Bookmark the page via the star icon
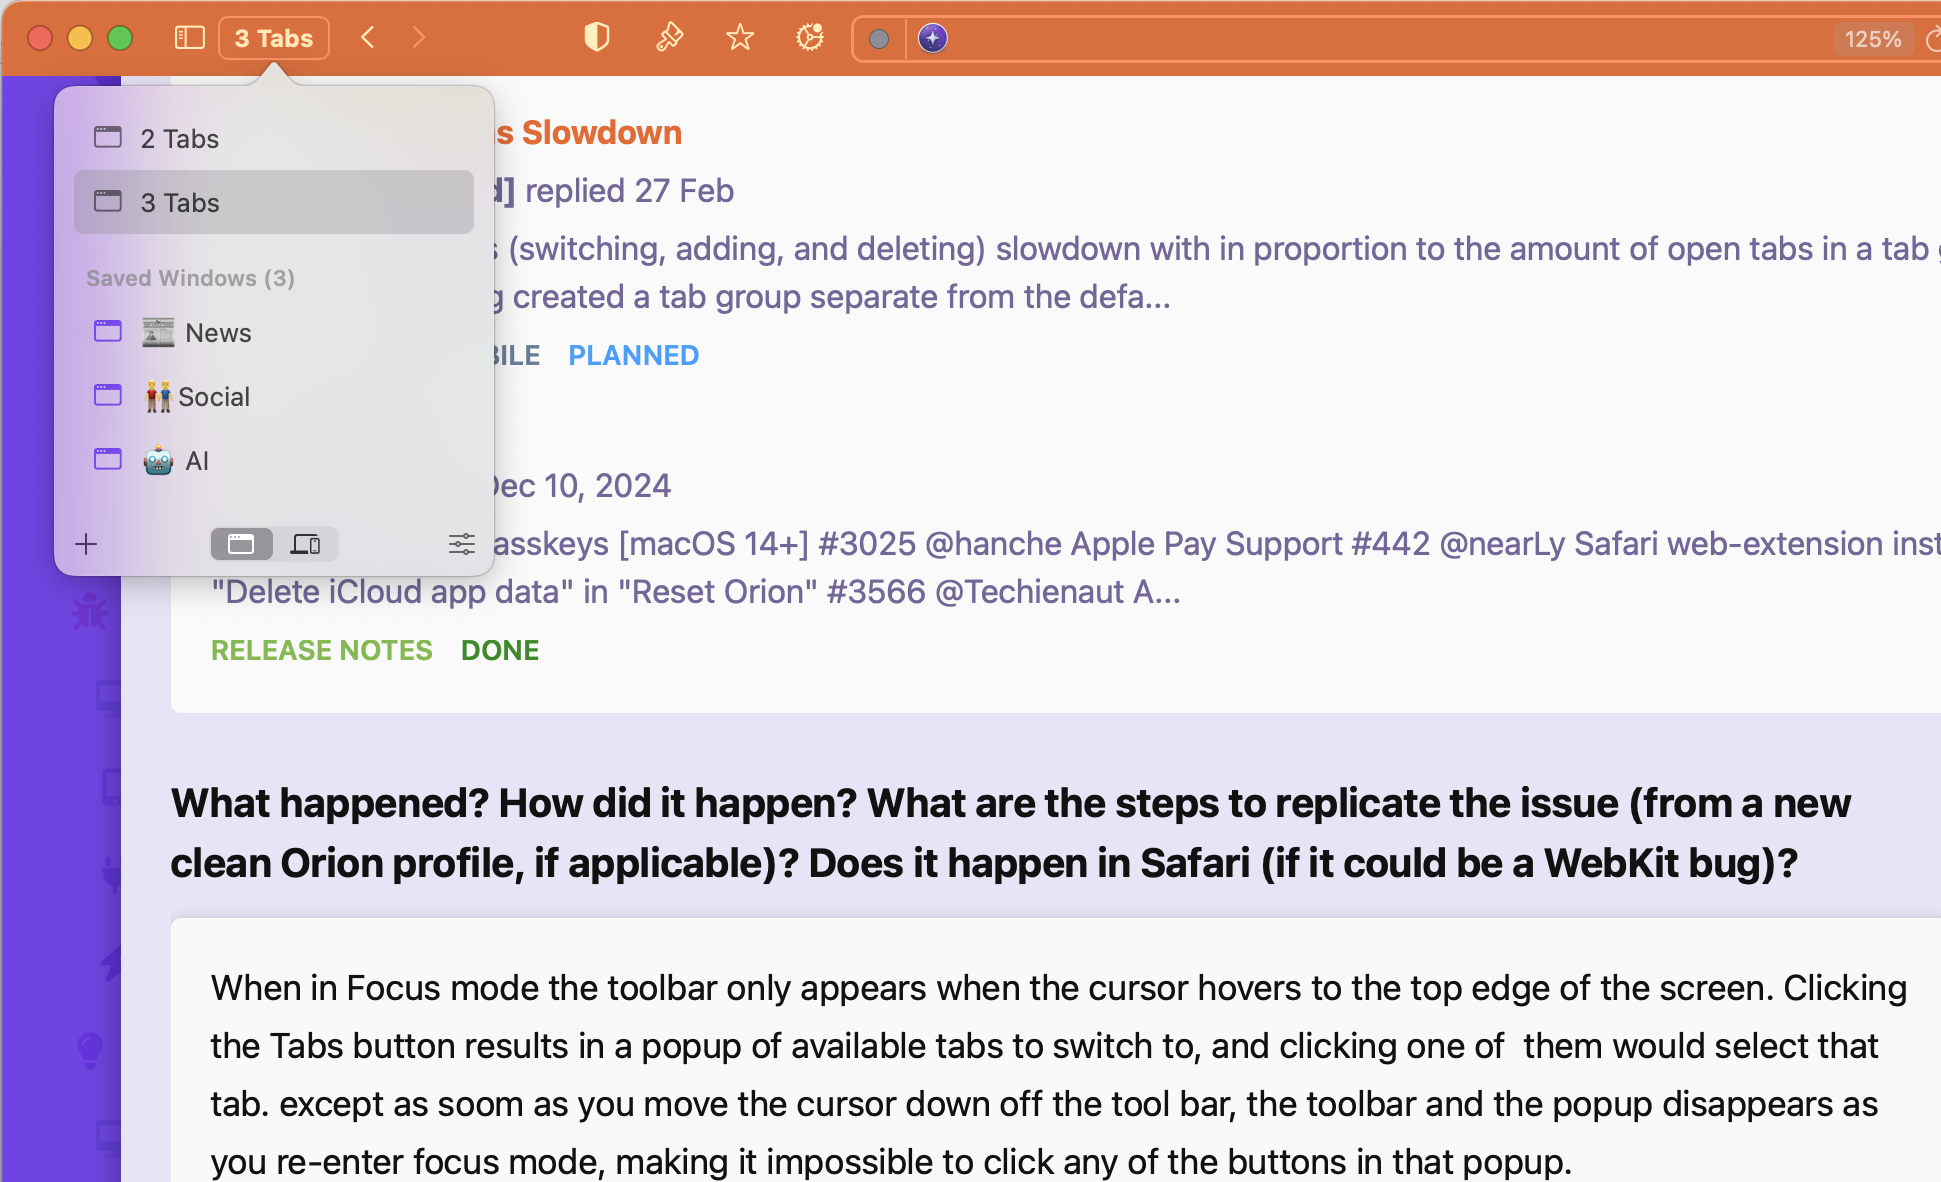Viewport: 1941px width, 1182px height. (740, 37)
